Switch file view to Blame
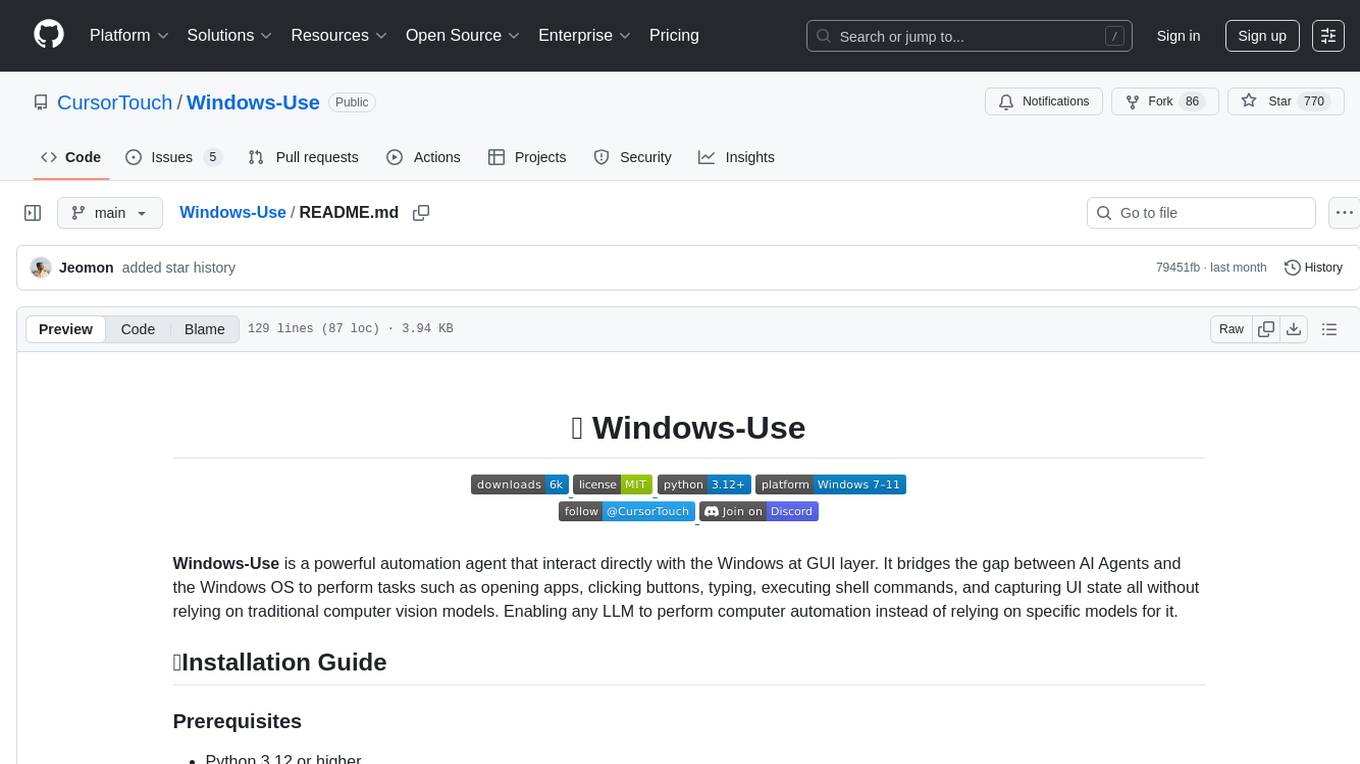 [205, 329]
